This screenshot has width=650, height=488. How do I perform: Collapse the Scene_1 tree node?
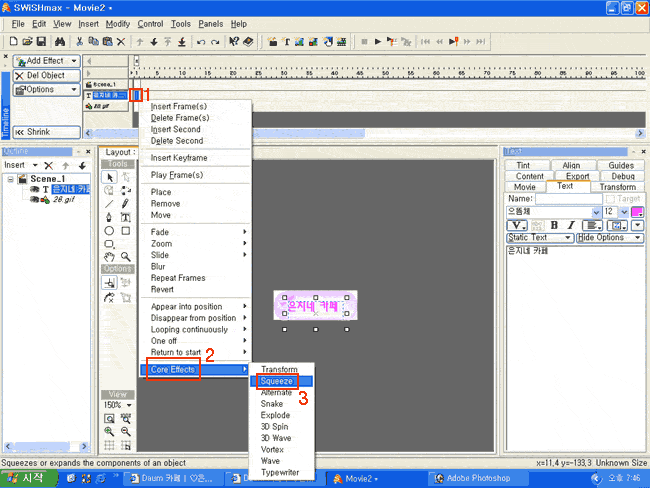click(10, 179)
